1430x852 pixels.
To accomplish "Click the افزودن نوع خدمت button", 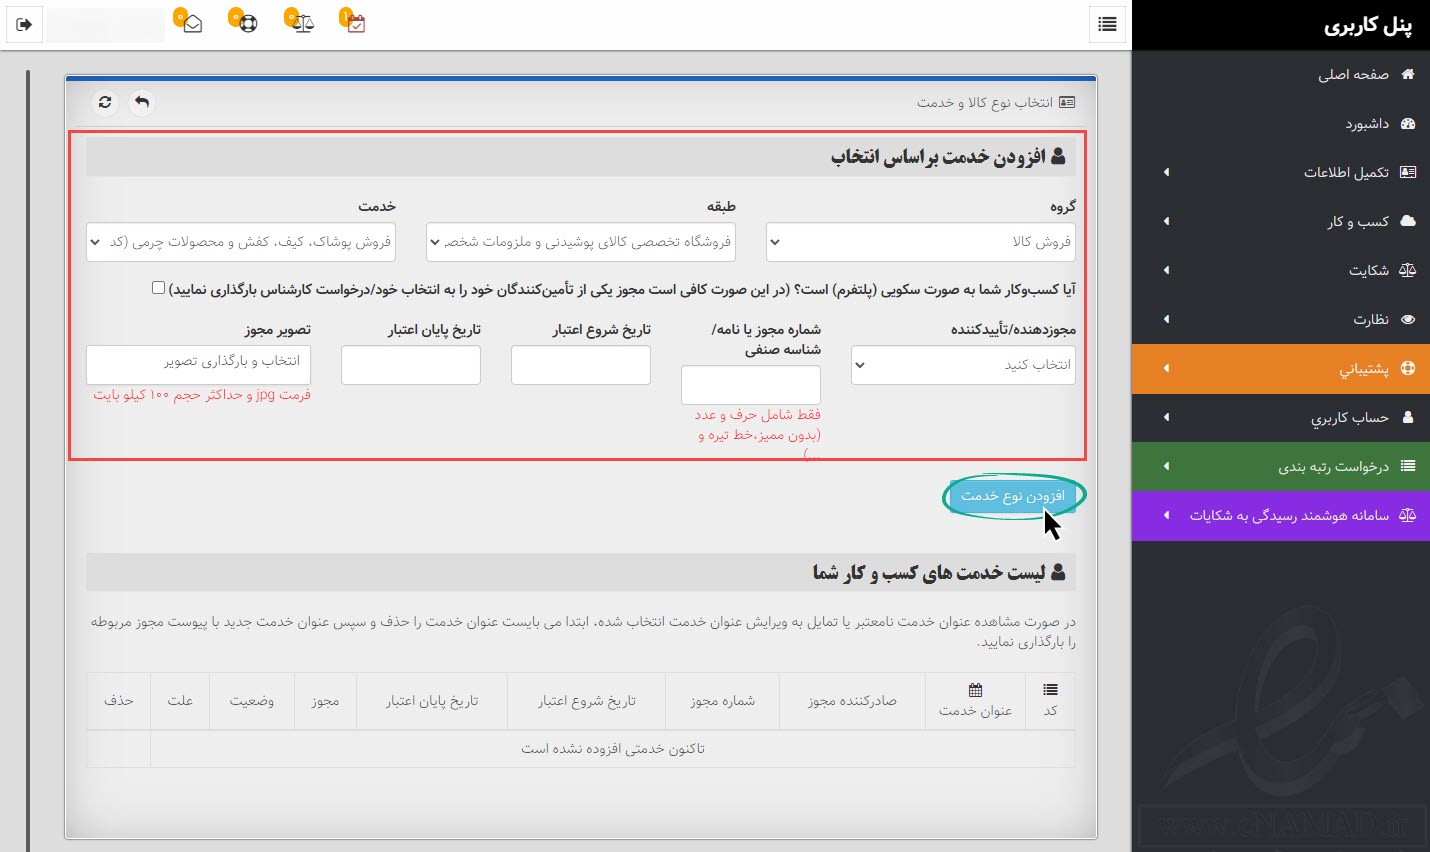I will 1013,496.
